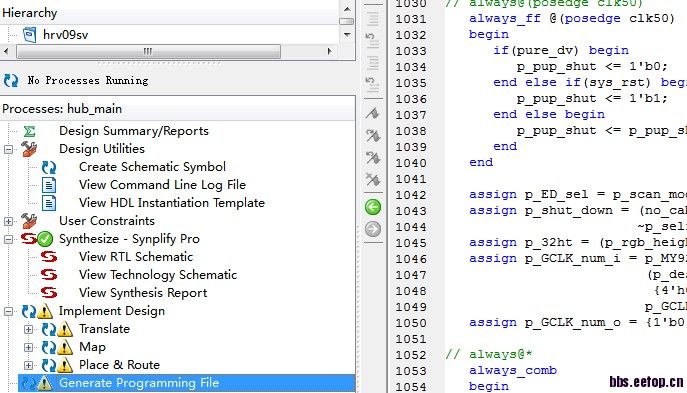Click the Synthesize green checkmark status icon

(45, 239)
